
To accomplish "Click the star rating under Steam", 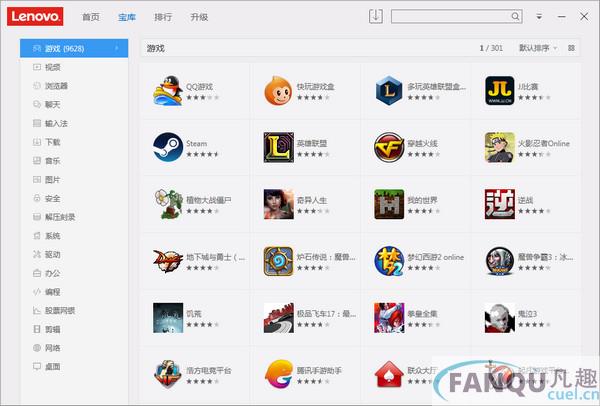I will (x=202, y=154).
